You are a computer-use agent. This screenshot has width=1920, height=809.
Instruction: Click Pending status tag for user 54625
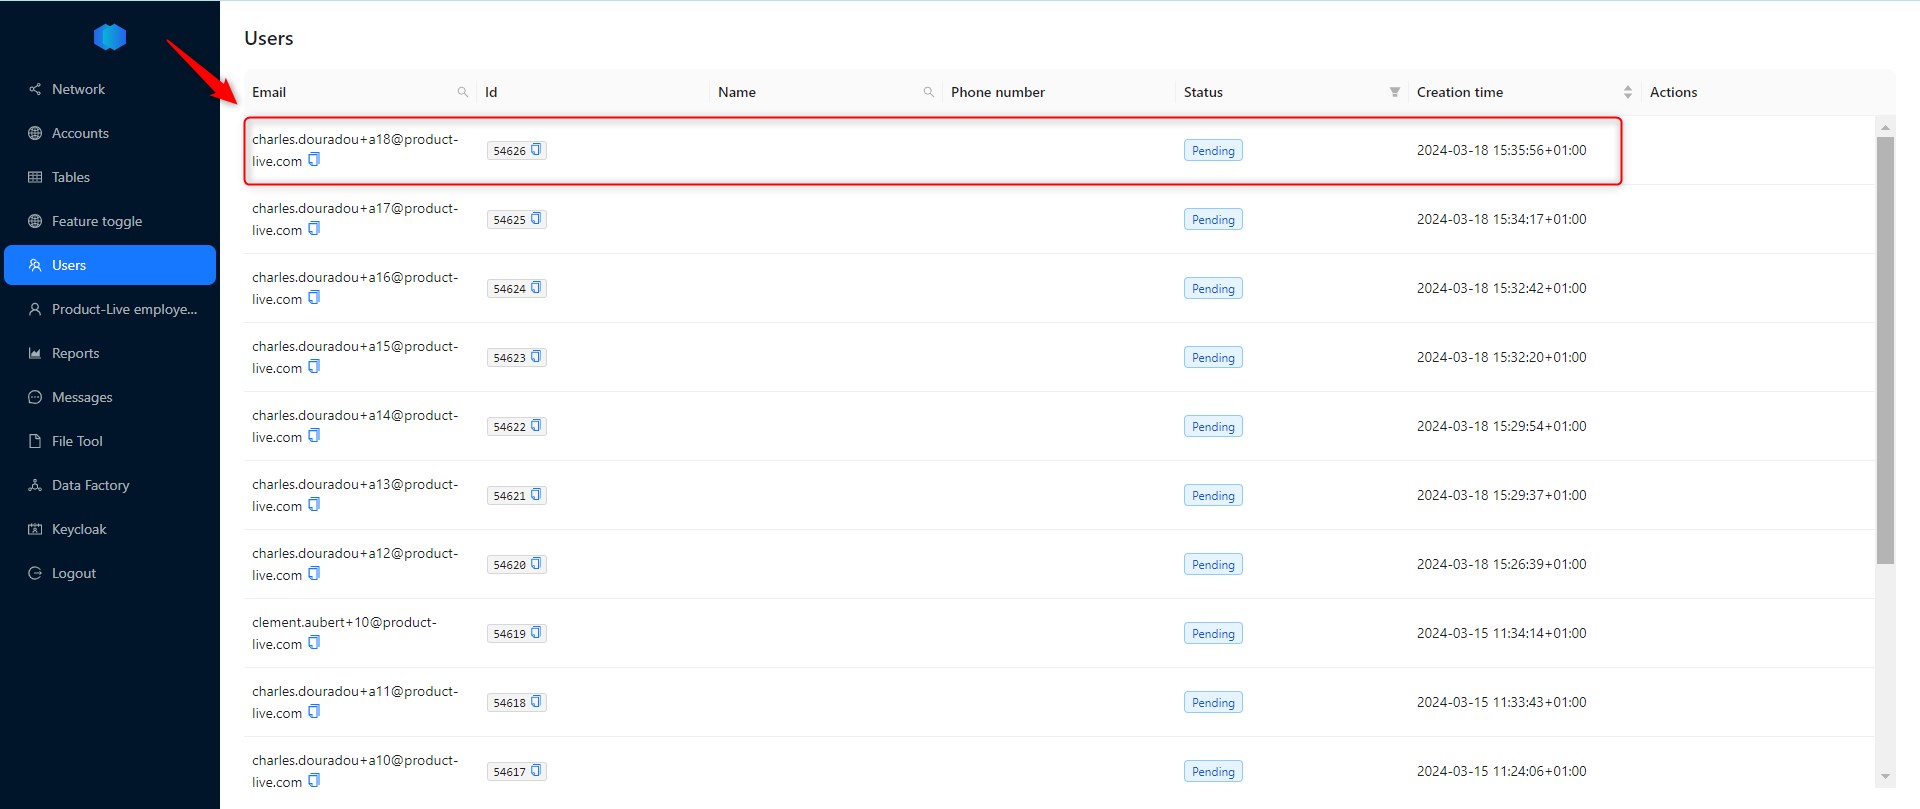tap(1213, 220)
